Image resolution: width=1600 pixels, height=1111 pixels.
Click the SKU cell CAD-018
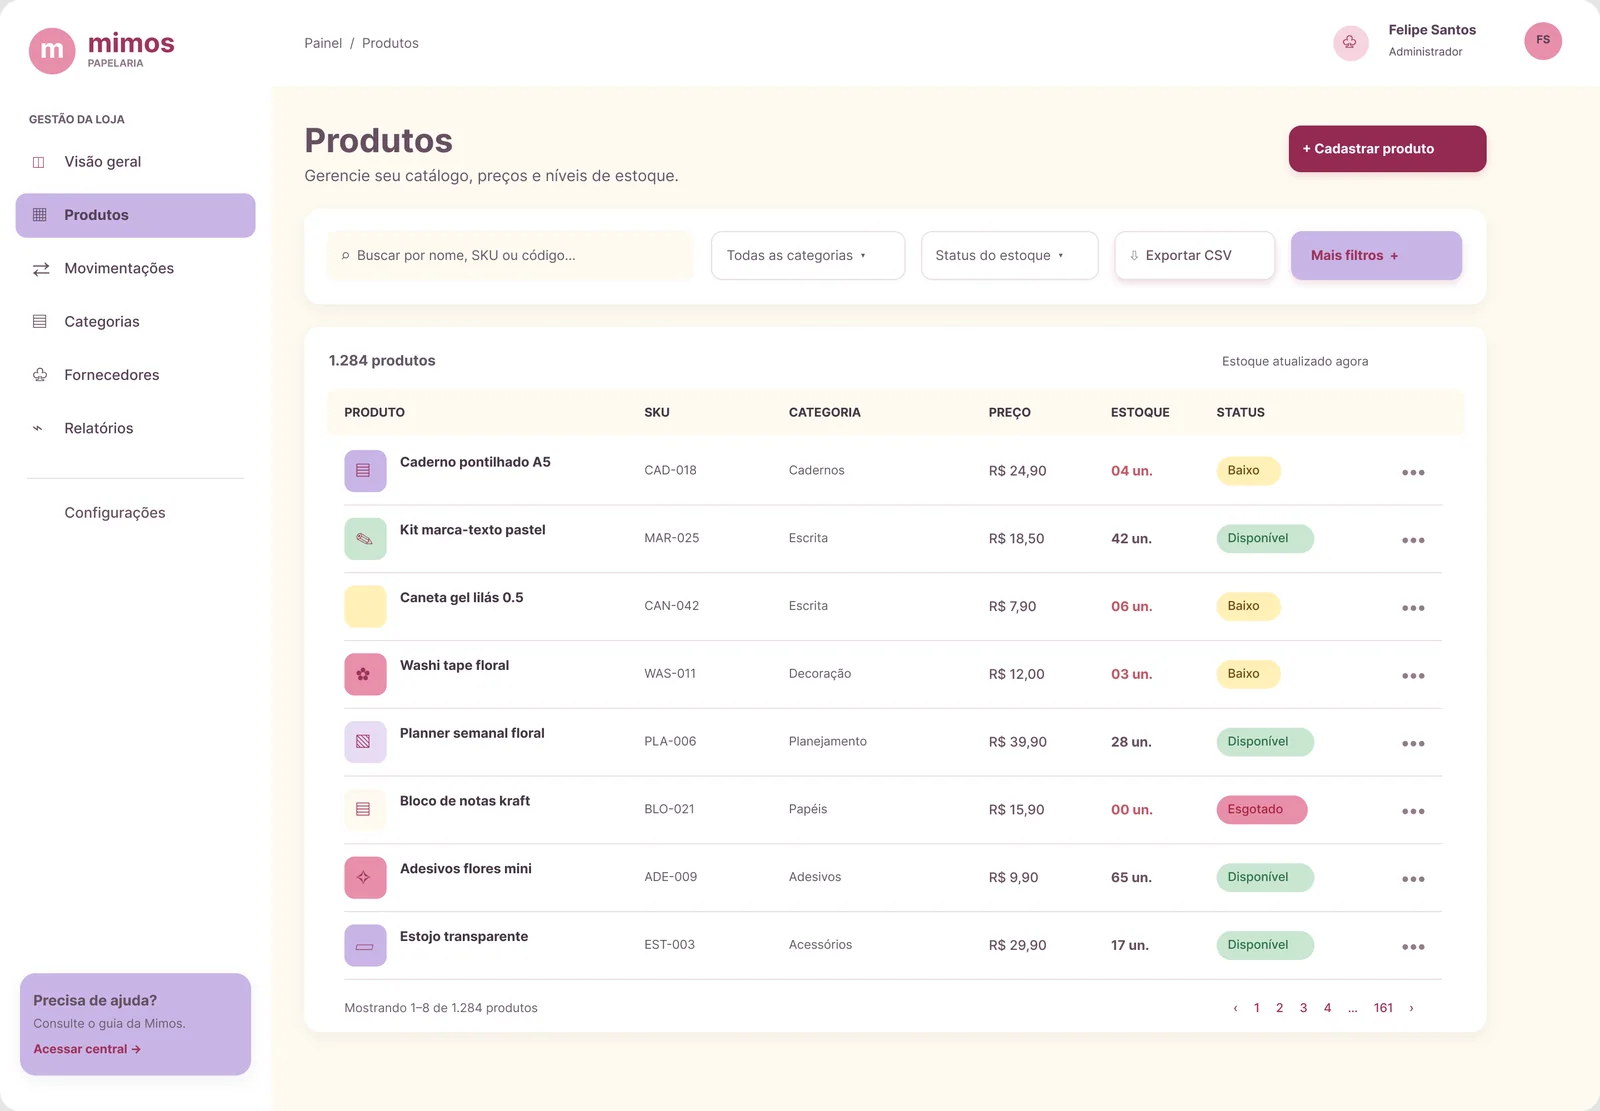coord(670,470)
